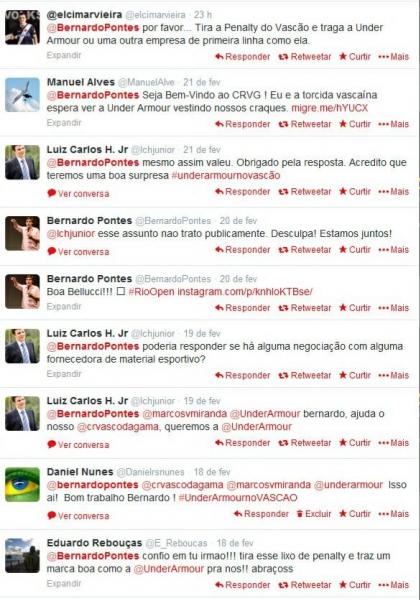Open Mais menu on Eduardo Rebouças' tweet
The height and width of the screenshot is (600, 420).
[394, 585]
